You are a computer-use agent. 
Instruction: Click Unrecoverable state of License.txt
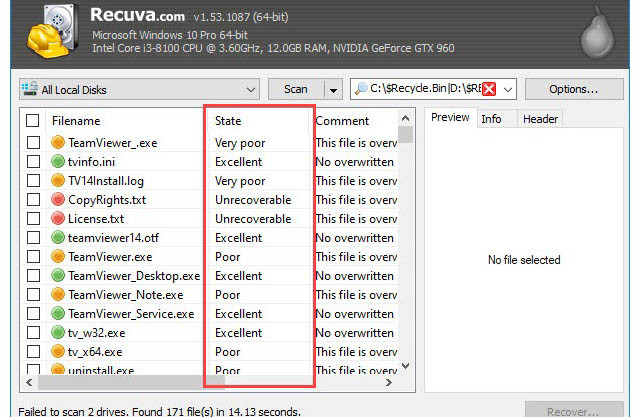click(x=253, y=219)
